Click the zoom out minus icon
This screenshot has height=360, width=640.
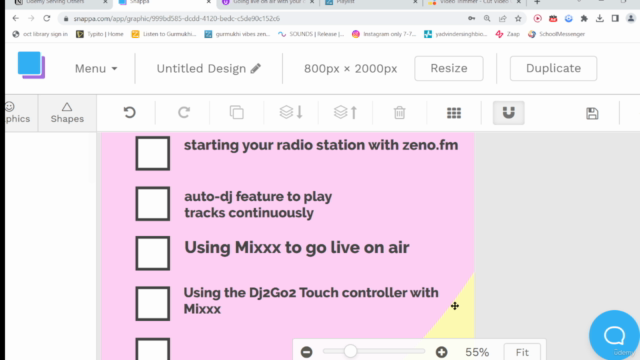(307, 352)
